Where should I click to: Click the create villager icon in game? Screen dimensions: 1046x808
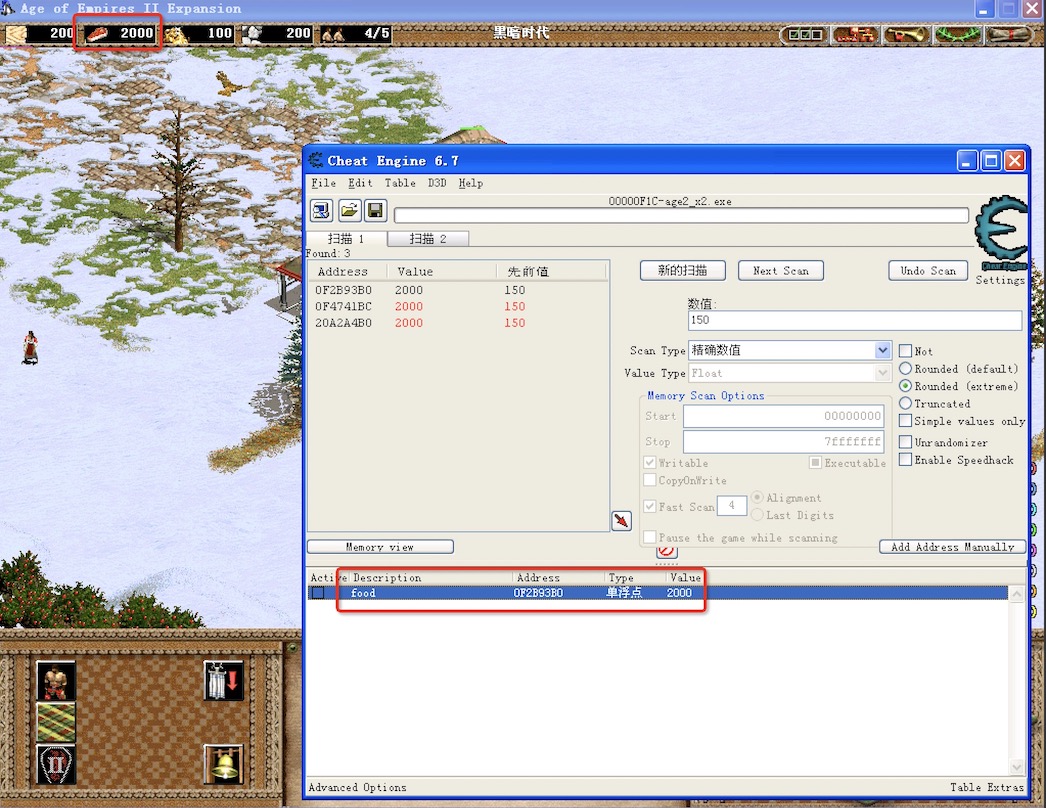click(x=55, y=680)
